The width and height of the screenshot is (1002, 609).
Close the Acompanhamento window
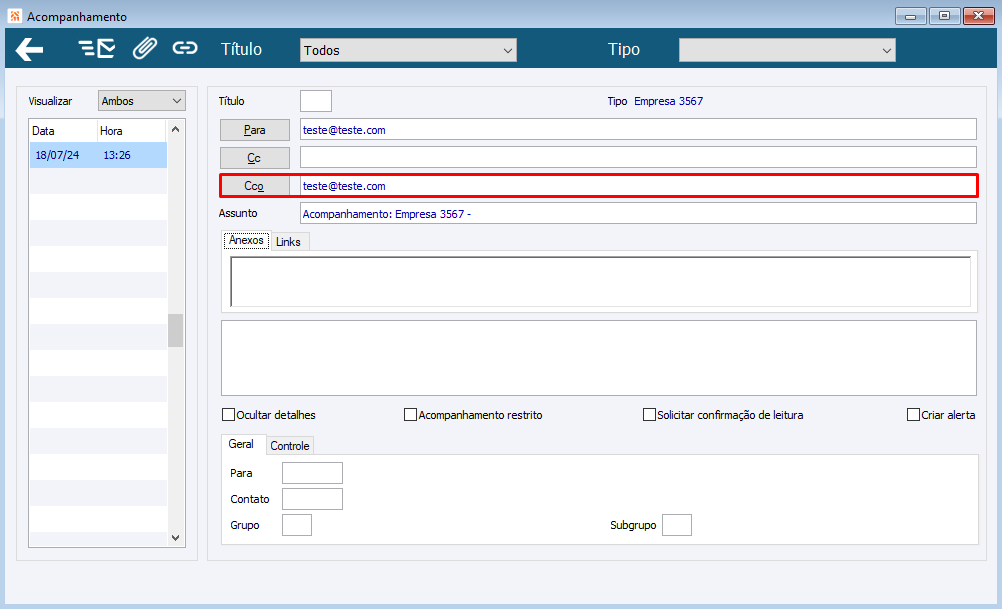pos(978,16)
